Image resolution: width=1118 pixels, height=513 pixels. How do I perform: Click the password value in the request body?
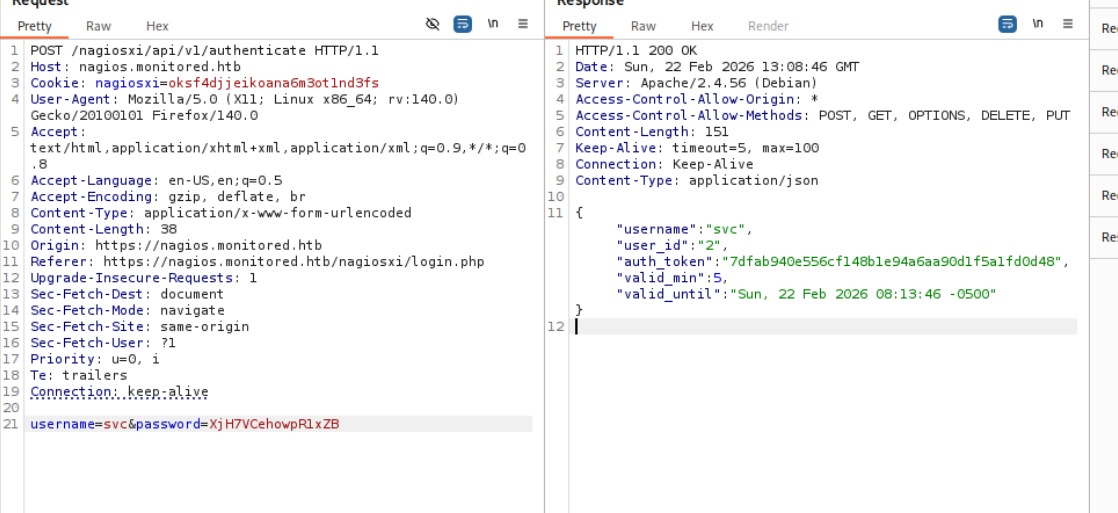tap(274, 424)
